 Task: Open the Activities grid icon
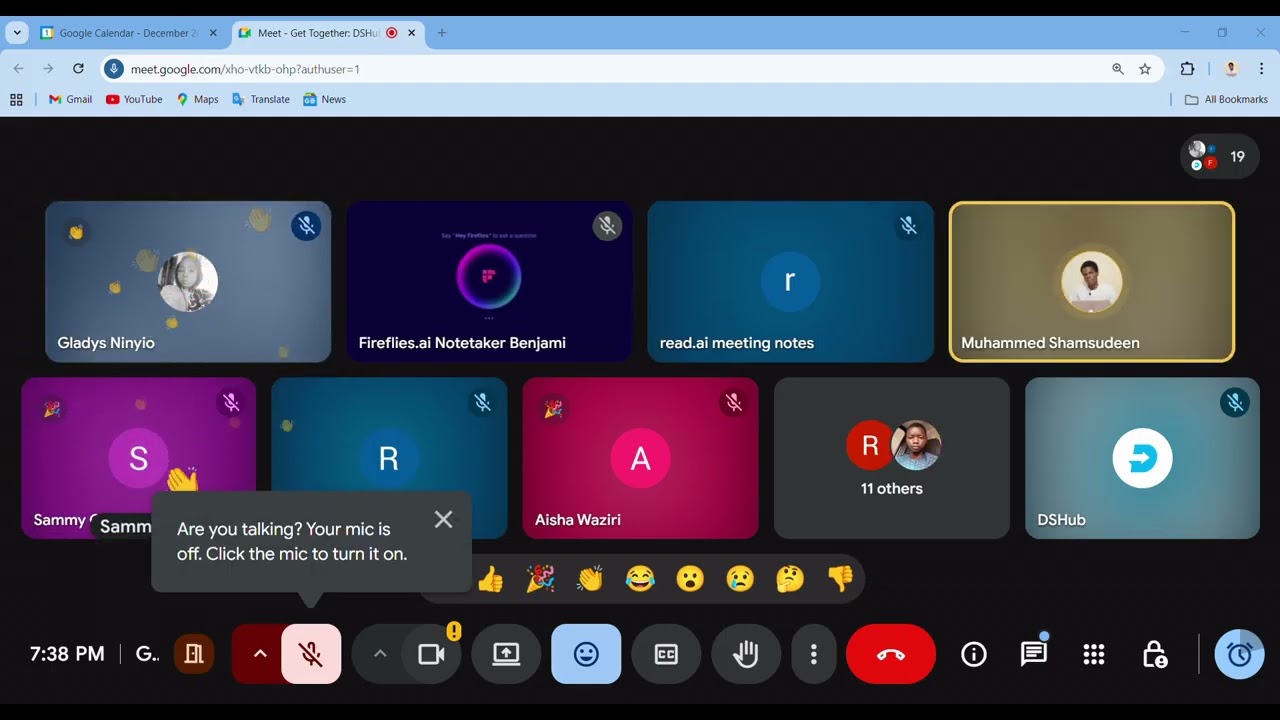[x=1094, y=654]
